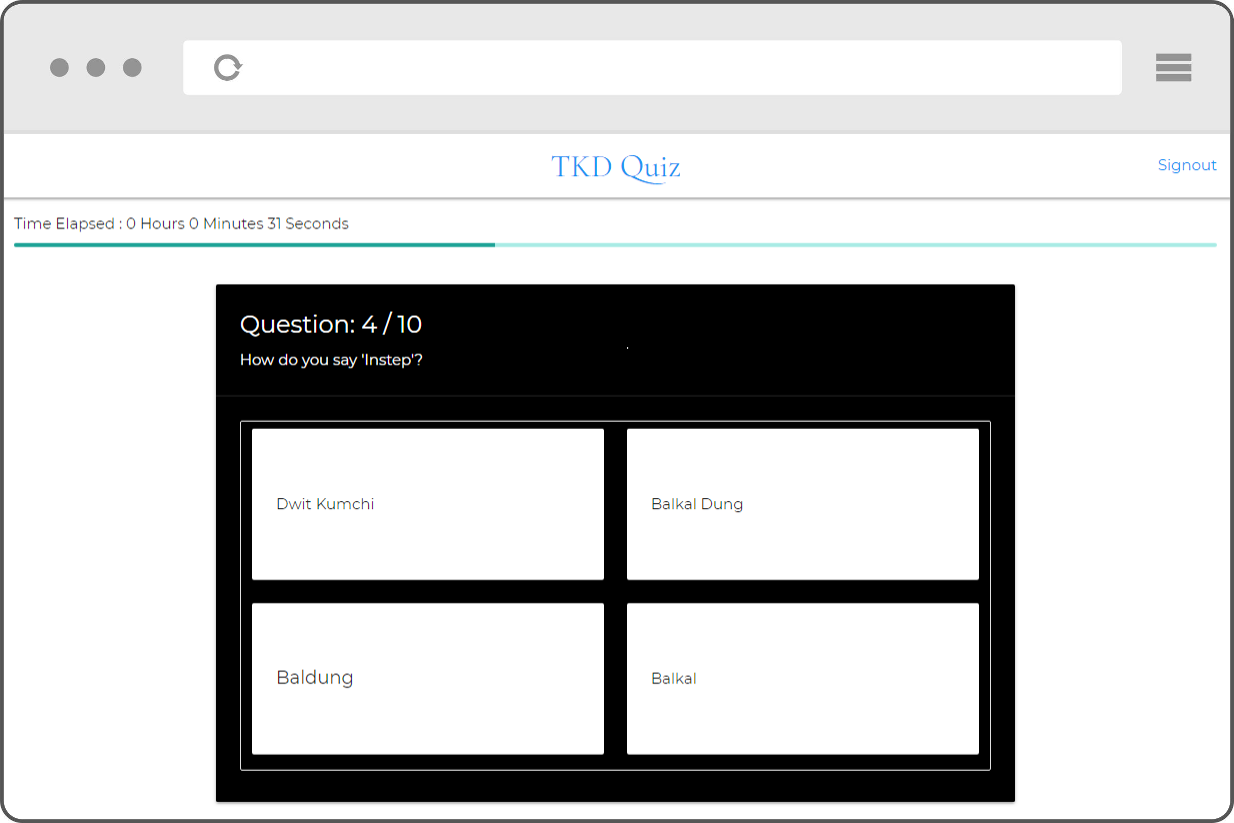Click the rightmost gray window dot
The width and height of the screenshot is (1234, 823).
(x=132, y=68)
